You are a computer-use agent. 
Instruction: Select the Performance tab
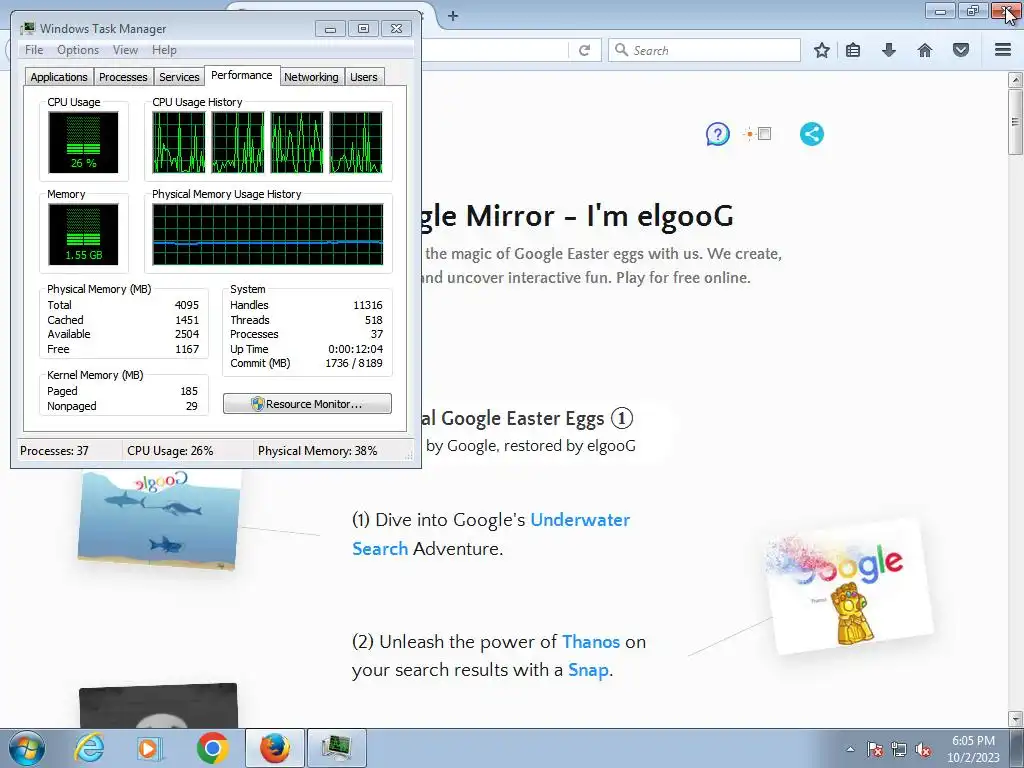tap(242, 75)
